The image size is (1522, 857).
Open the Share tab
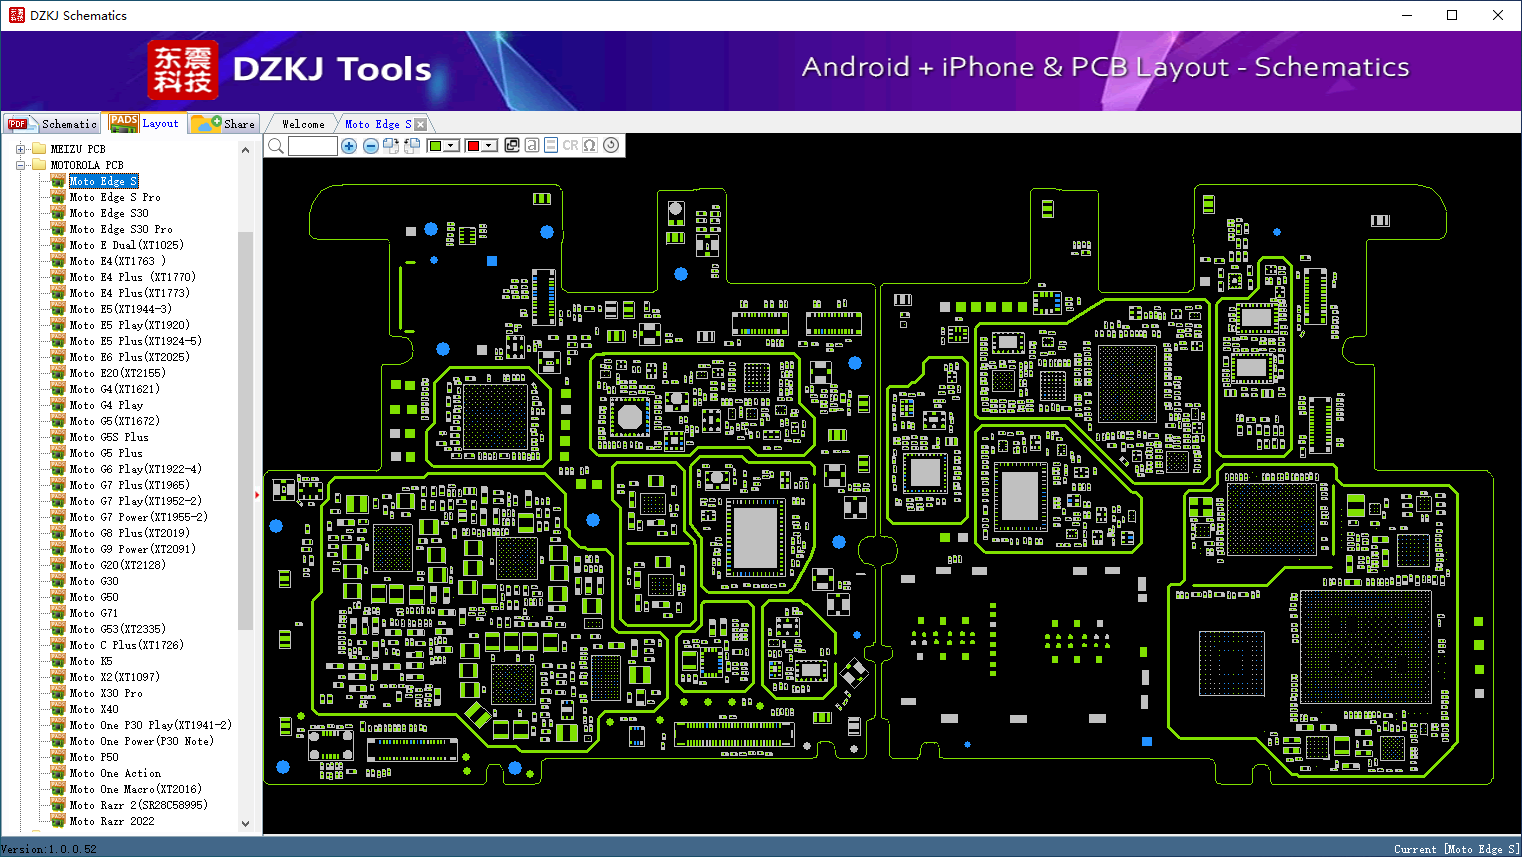click(224, 124)
